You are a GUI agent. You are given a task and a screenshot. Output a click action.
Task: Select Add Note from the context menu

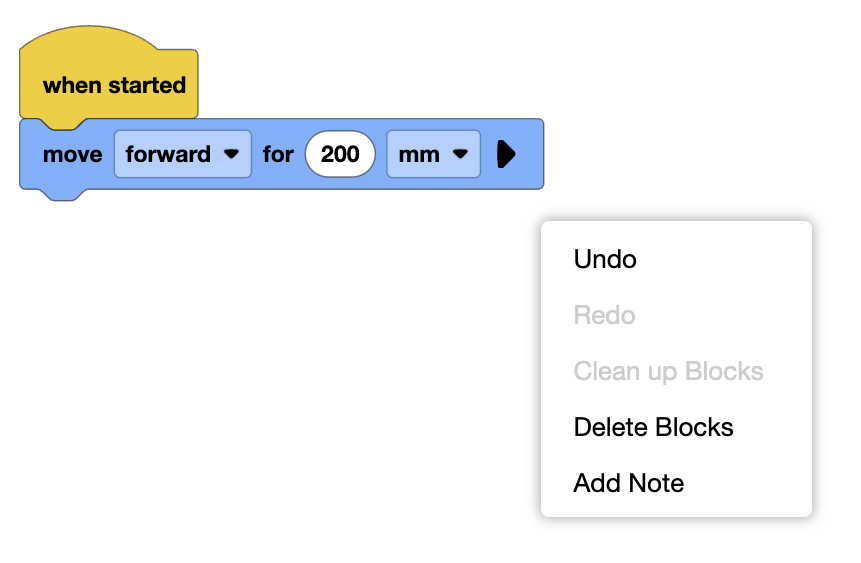pyautogui.click(x=628, y=483)
